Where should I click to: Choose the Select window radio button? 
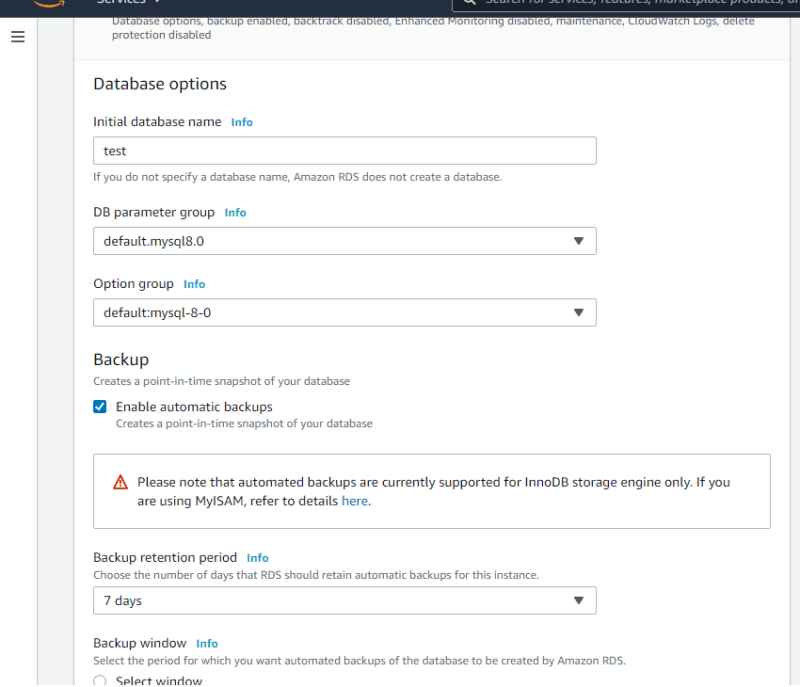tap(100, 681)
